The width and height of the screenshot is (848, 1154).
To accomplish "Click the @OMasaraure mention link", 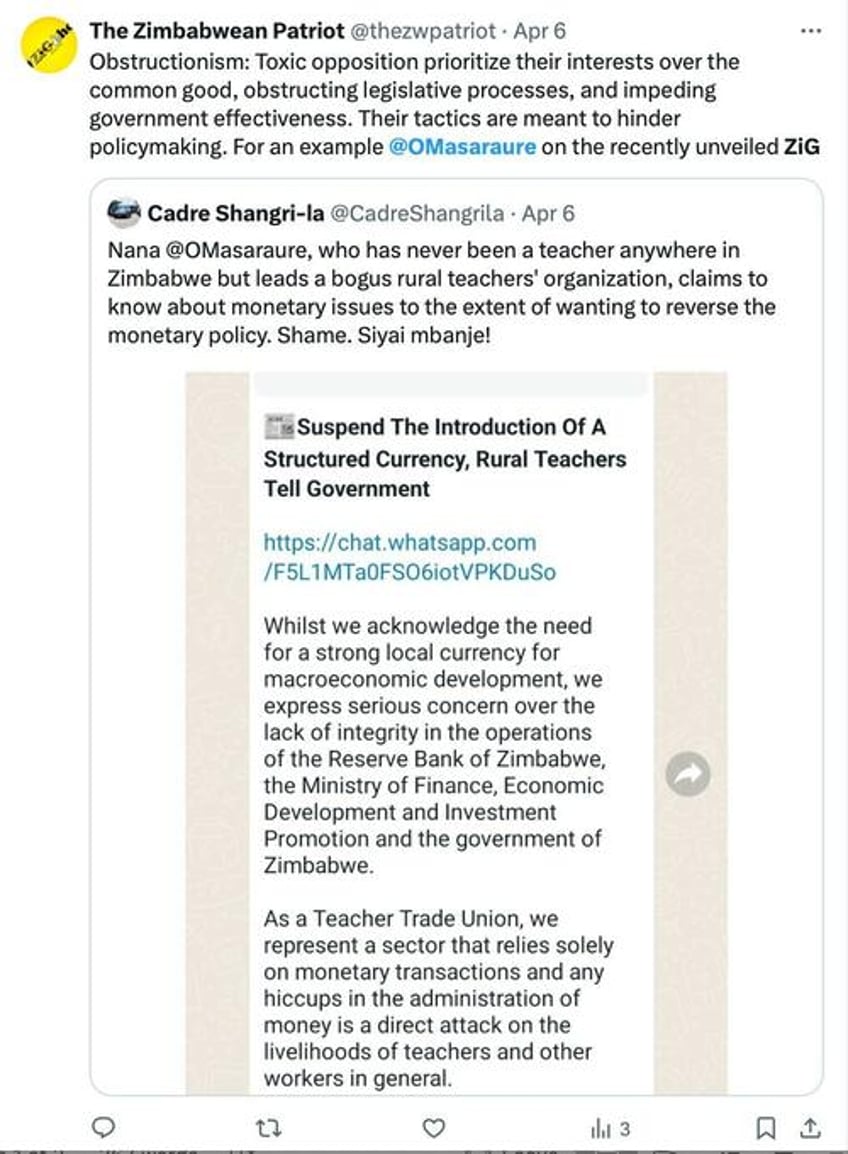I will point(462,146).
